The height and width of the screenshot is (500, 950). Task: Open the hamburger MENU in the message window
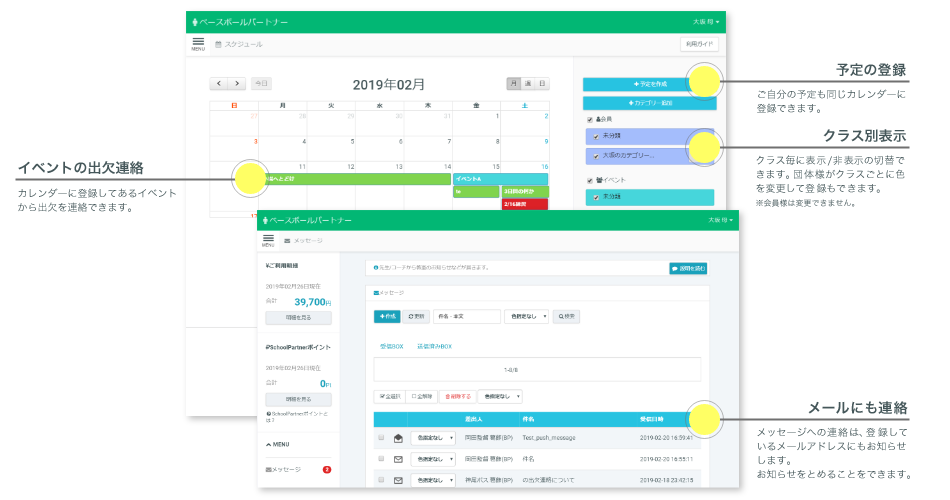click(x=268, y=240)
